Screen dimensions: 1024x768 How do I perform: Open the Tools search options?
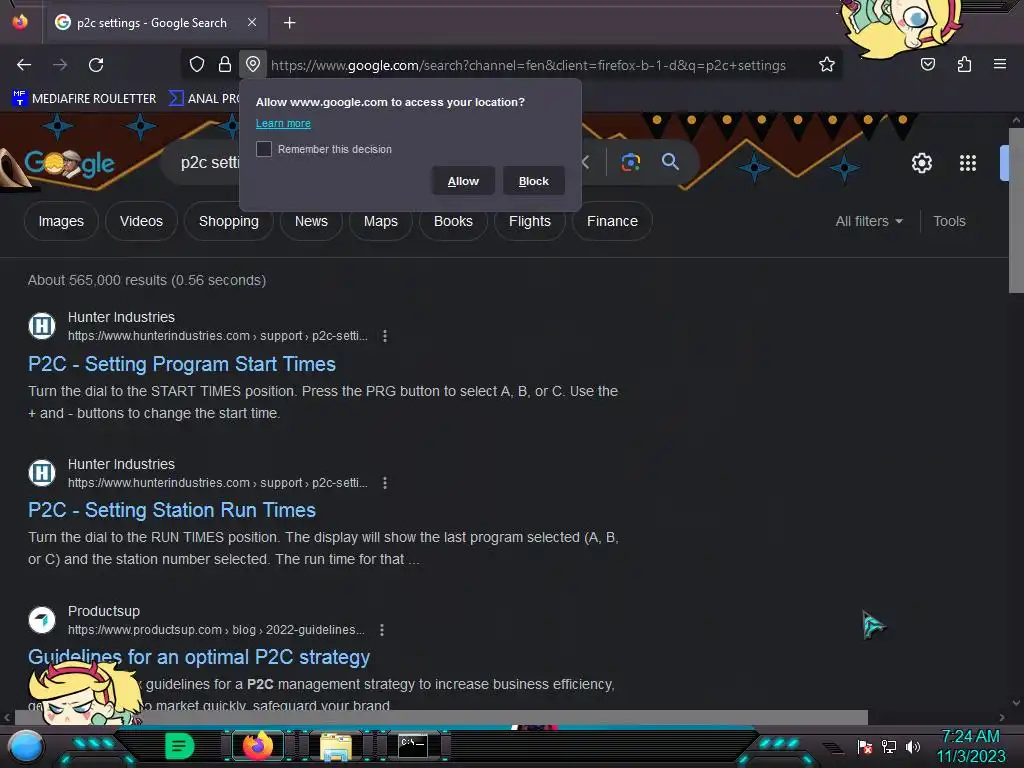click(x=949, y=221)
